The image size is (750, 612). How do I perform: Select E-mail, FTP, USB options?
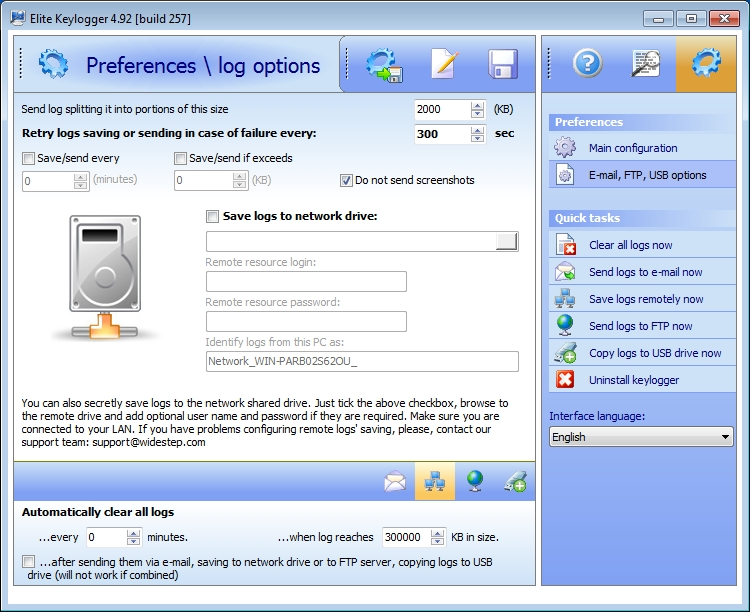click(x=647, y=175)
